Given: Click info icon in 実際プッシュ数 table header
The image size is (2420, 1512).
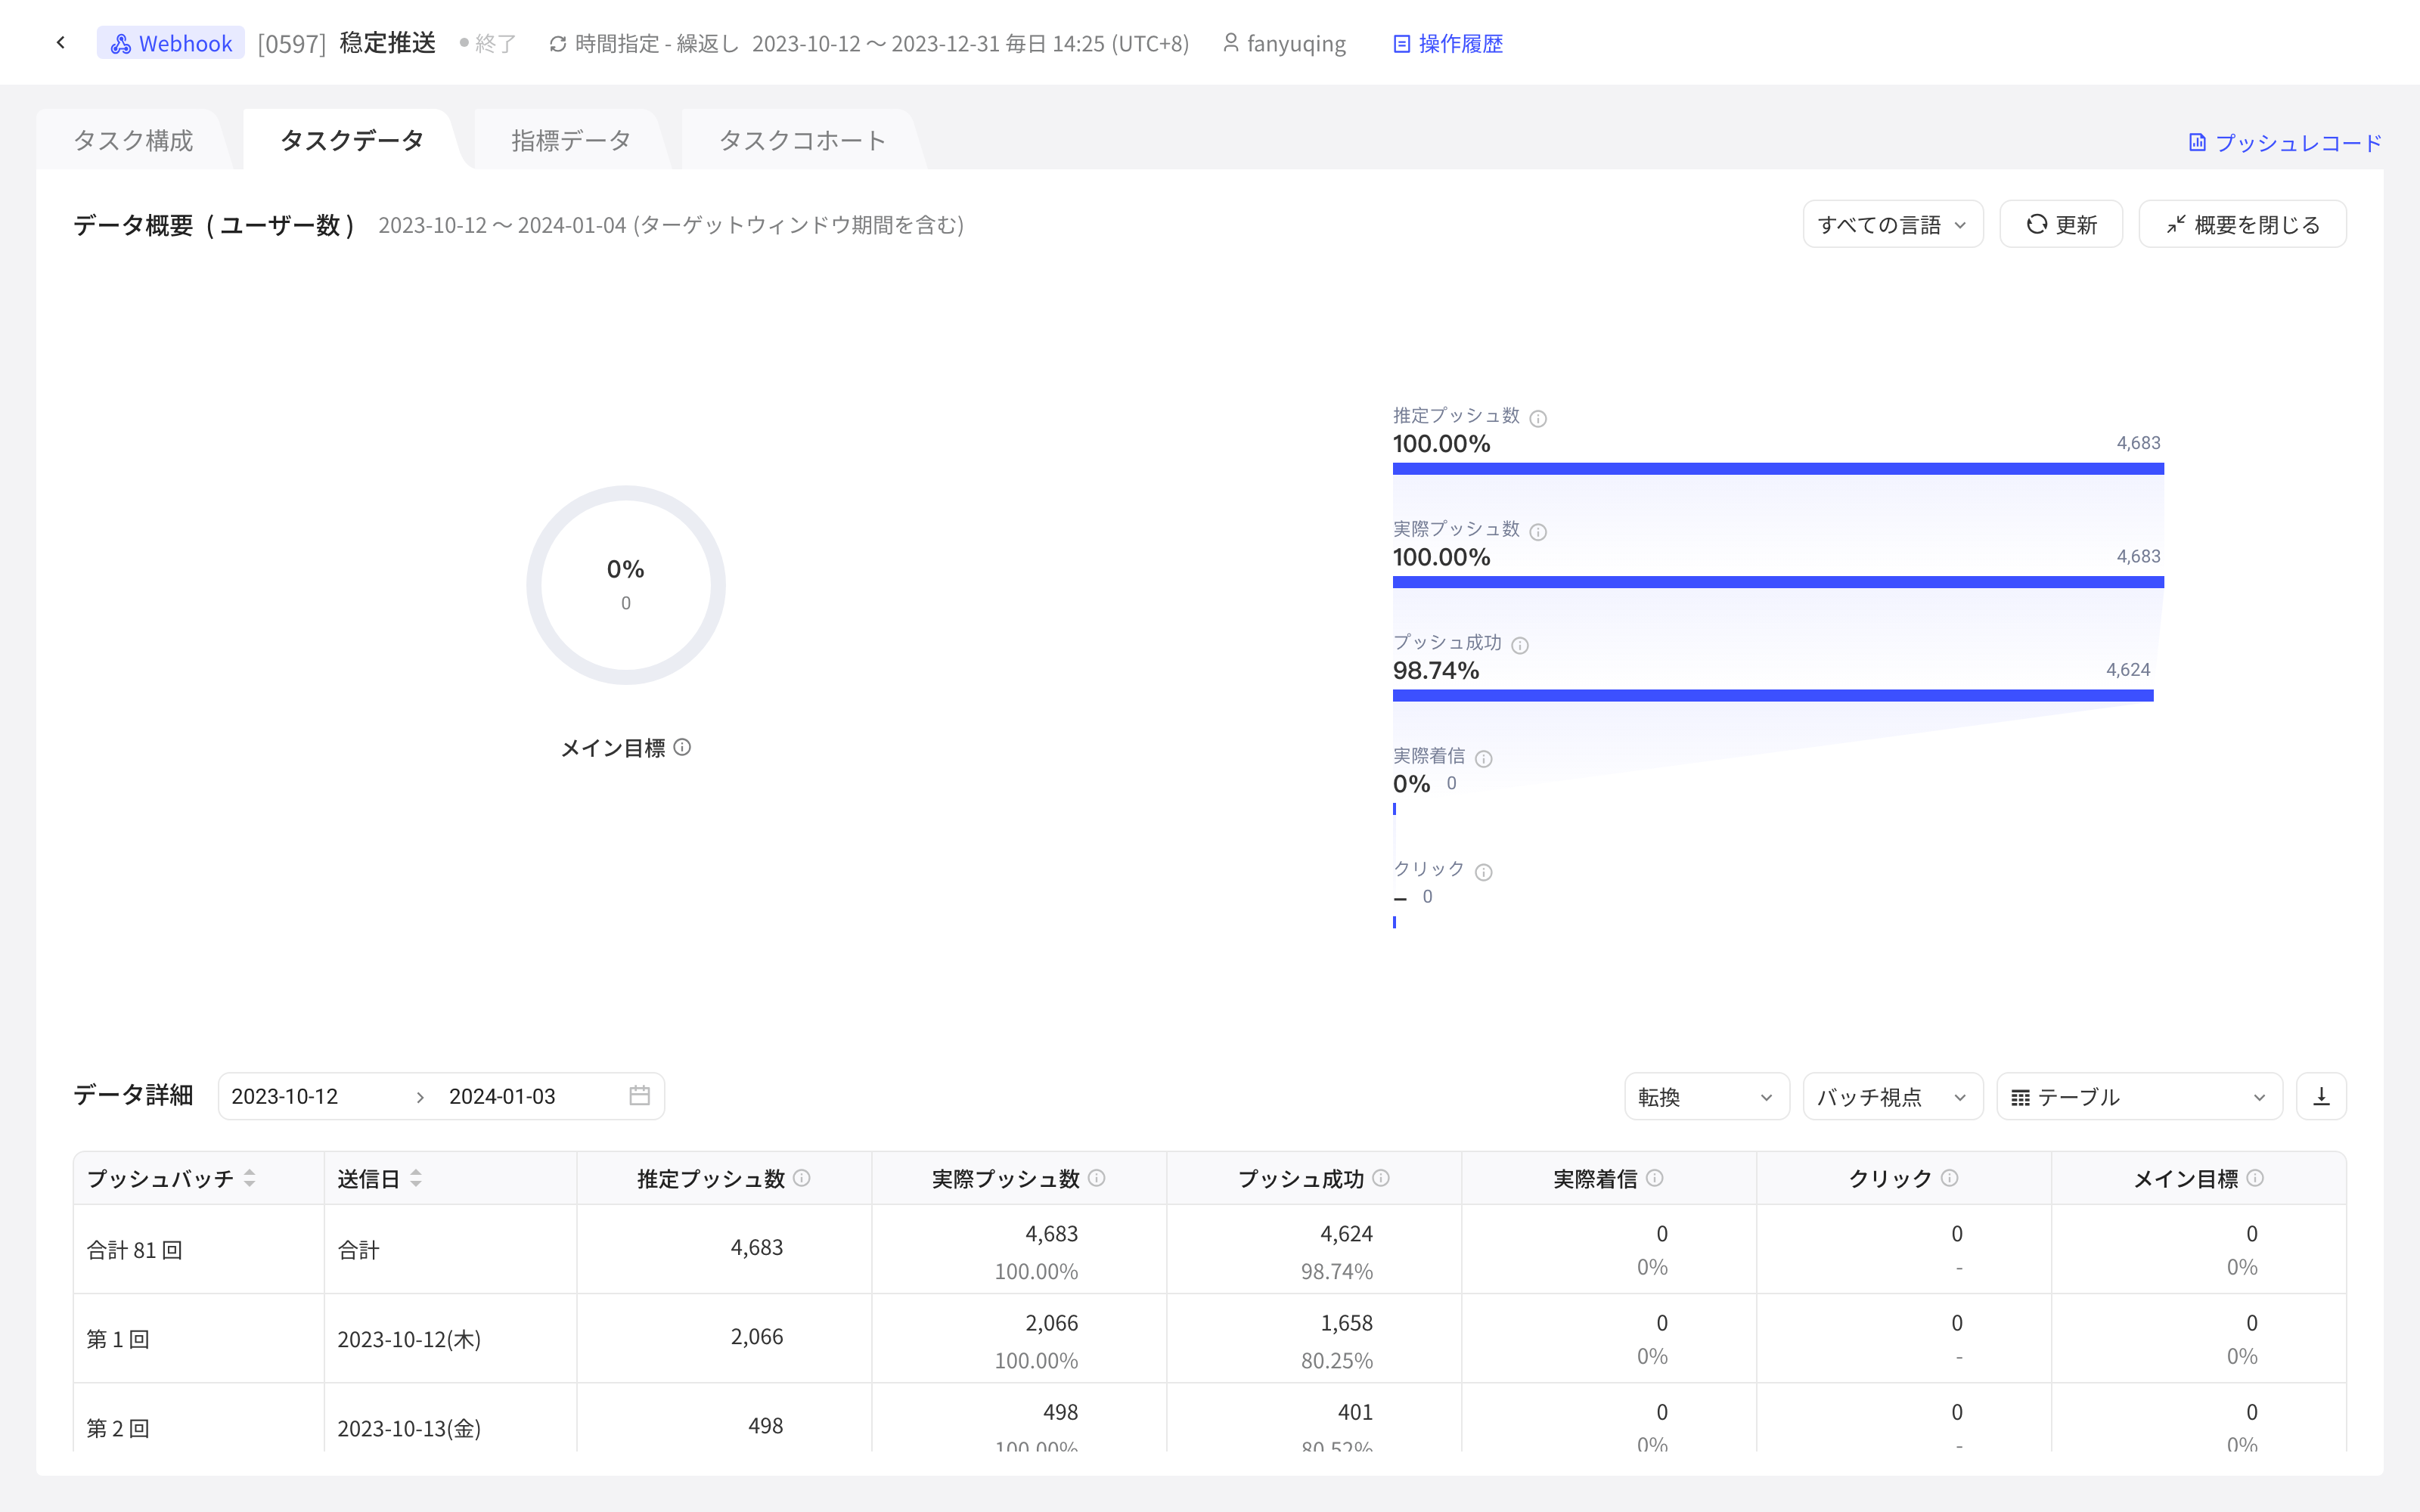Looking at the screenshot, I should pyautogui.click(x=1097, y=1178).
